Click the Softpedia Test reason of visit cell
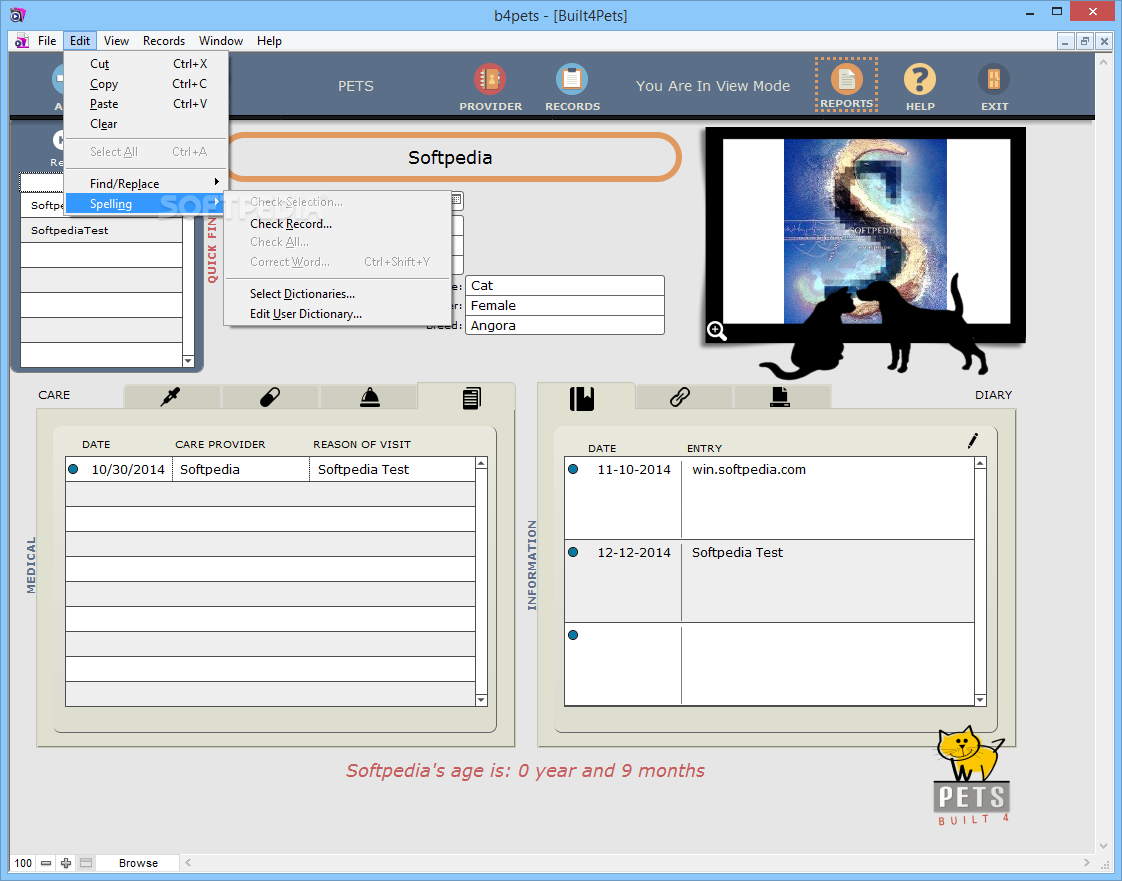The width and height of the screenshot is (1122, 881). 393,469
